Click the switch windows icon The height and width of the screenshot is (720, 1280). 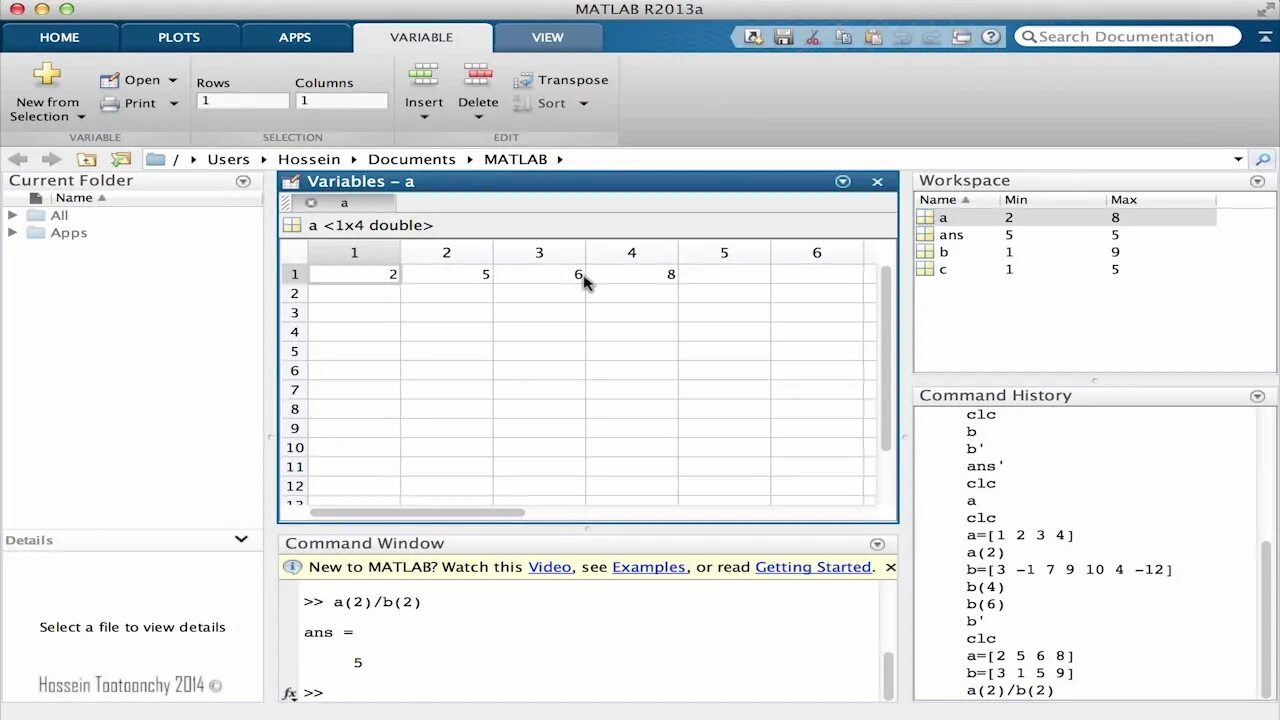961,37
